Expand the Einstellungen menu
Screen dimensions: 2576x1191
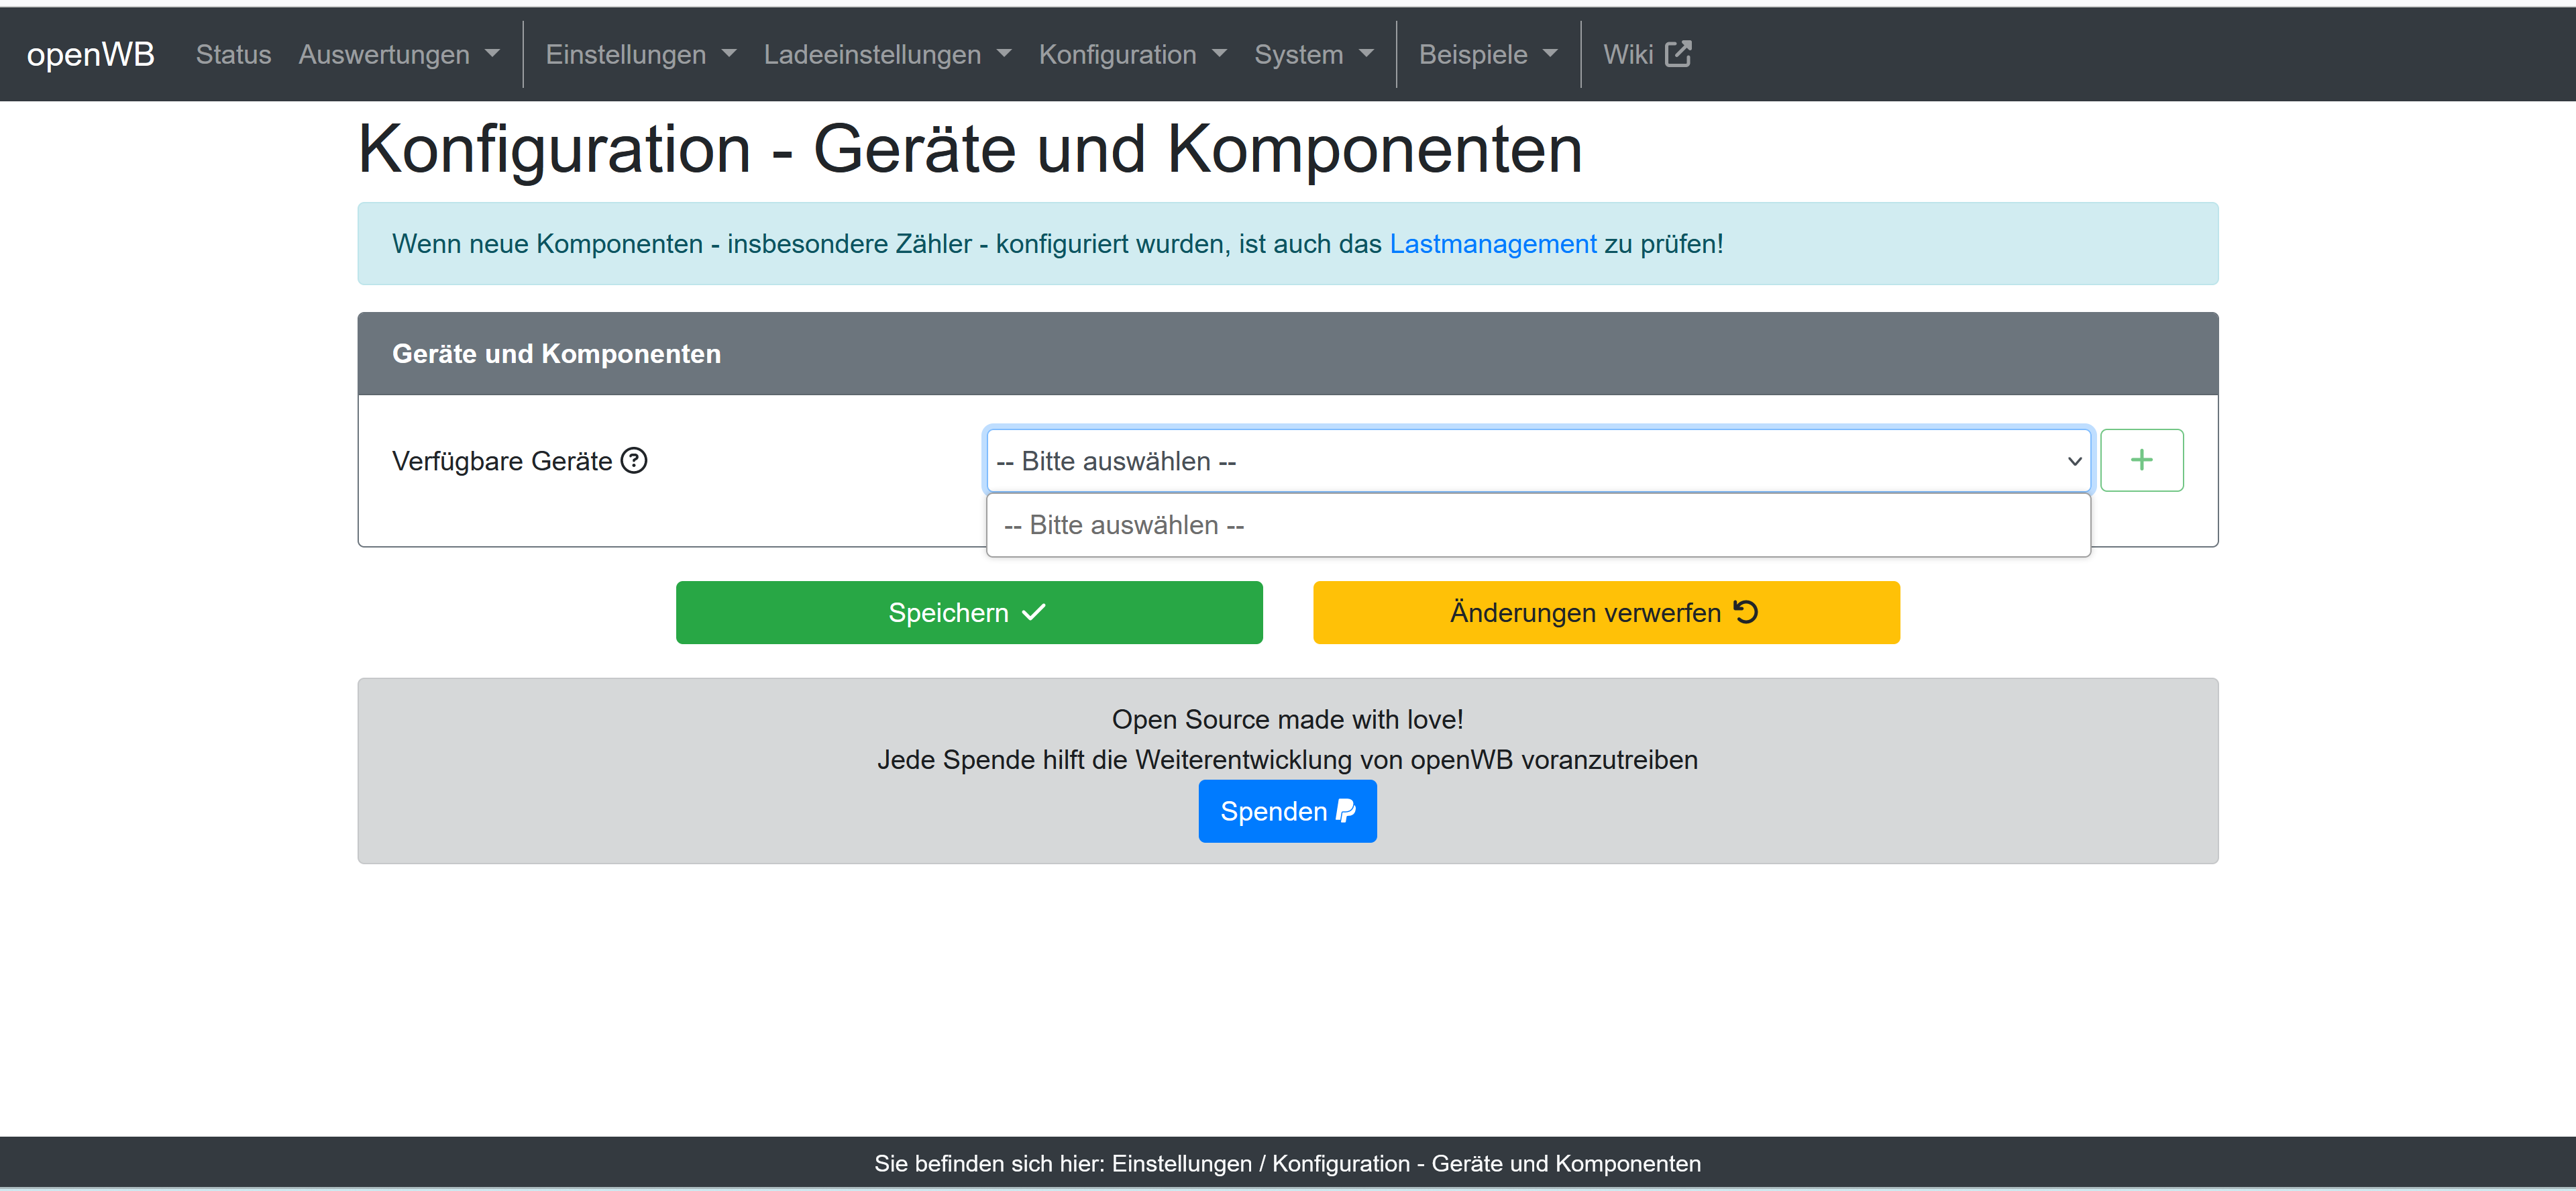click(x=640, y=54)
